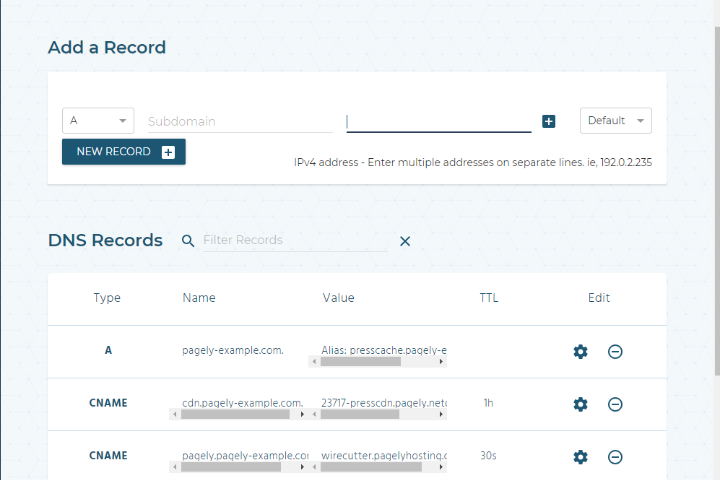Click the horizontal scrollbar under pagely.pagely-example name

tap(231, 467)
